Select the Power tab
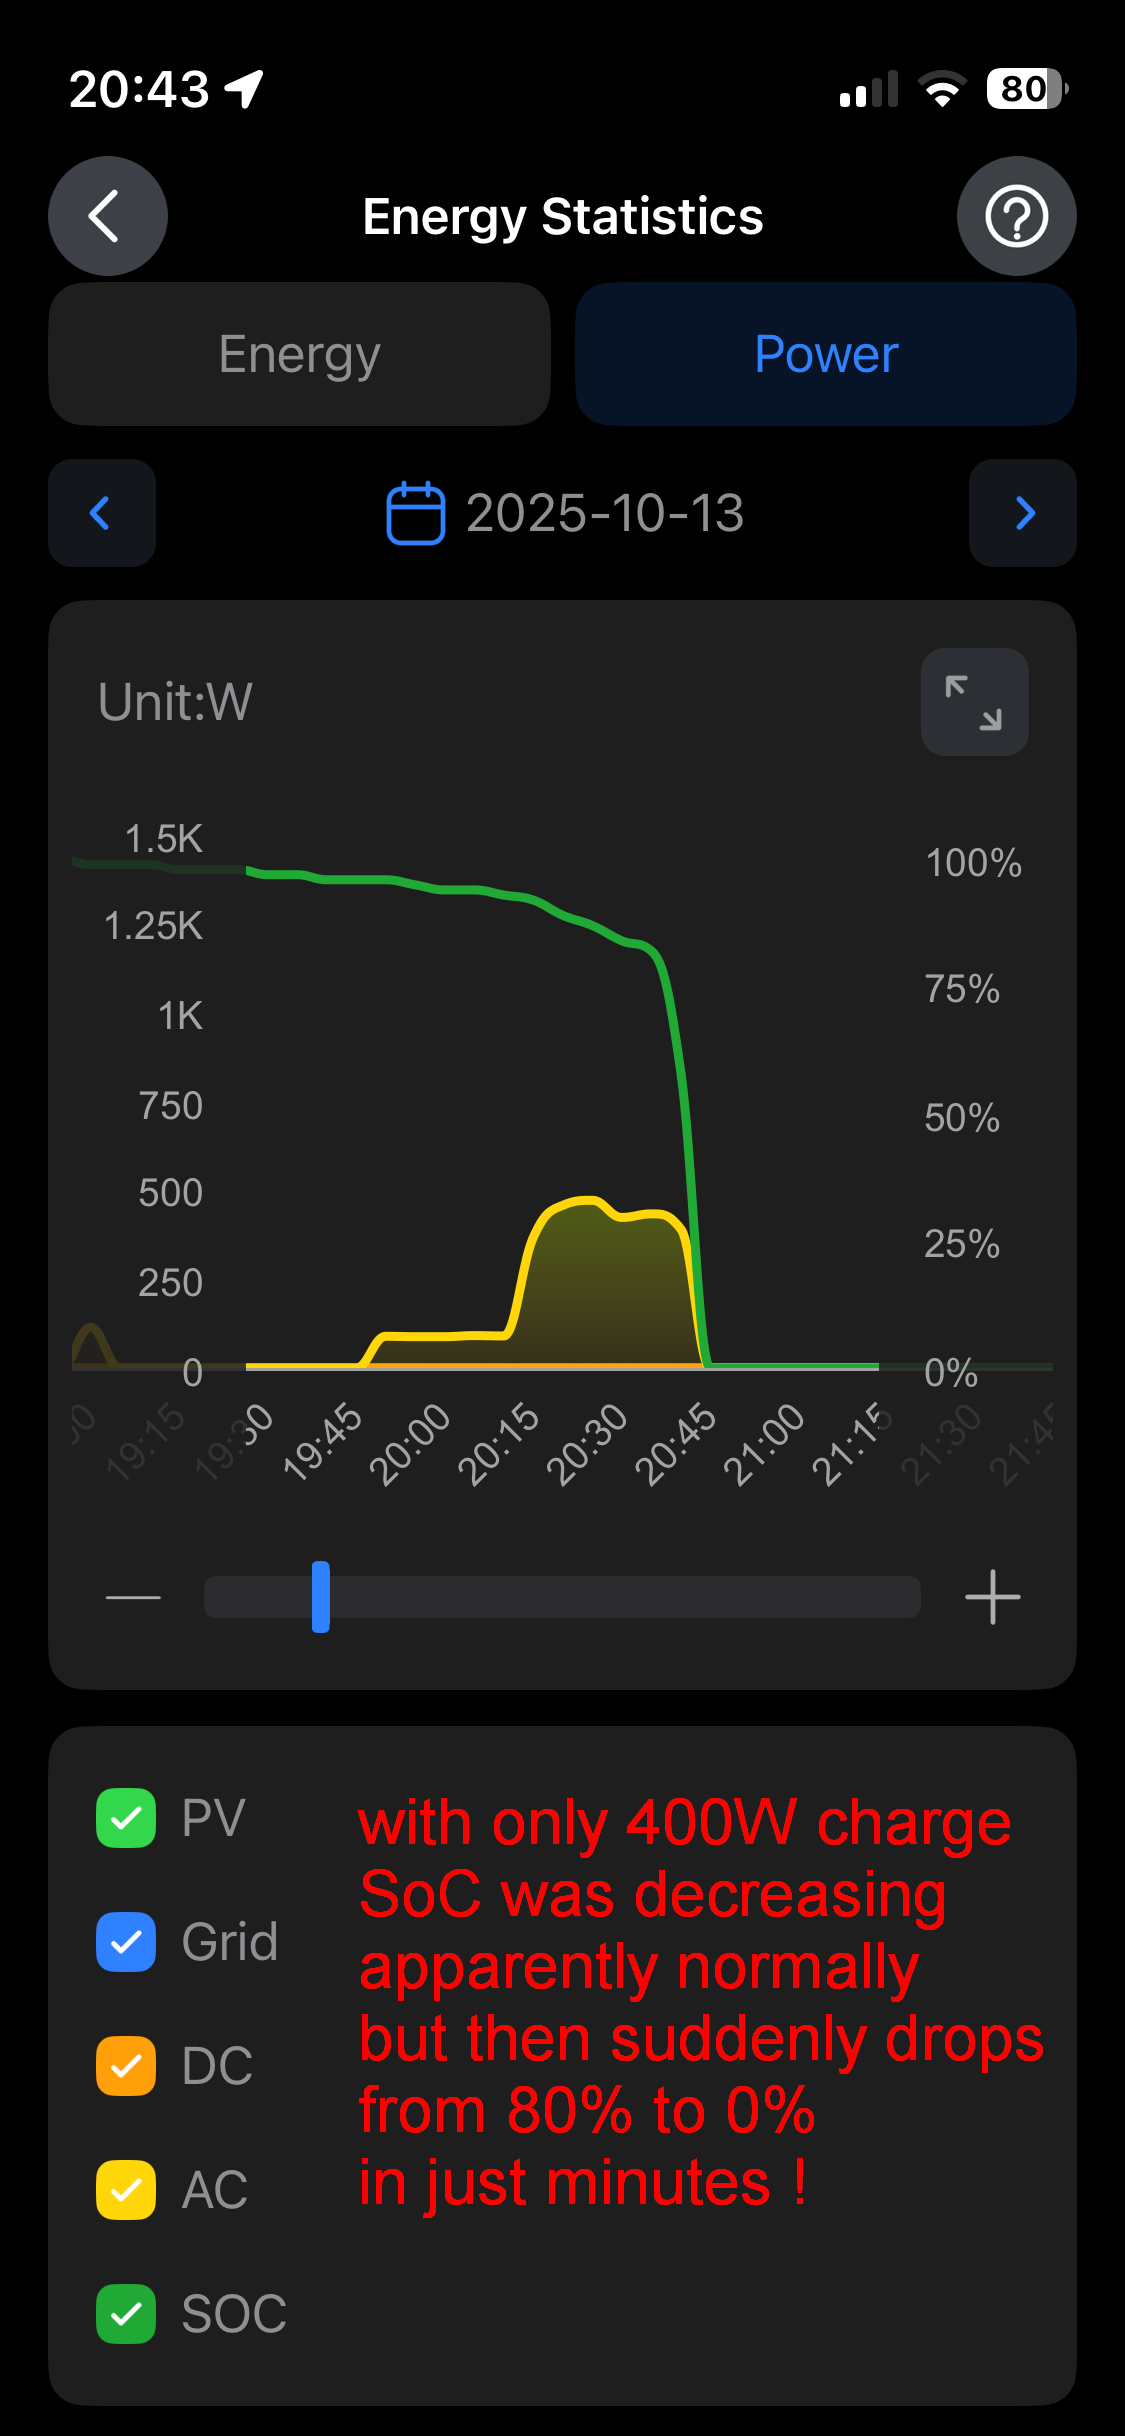The width and height of the screenshot is (1125, 2436). tap(826, 354)
